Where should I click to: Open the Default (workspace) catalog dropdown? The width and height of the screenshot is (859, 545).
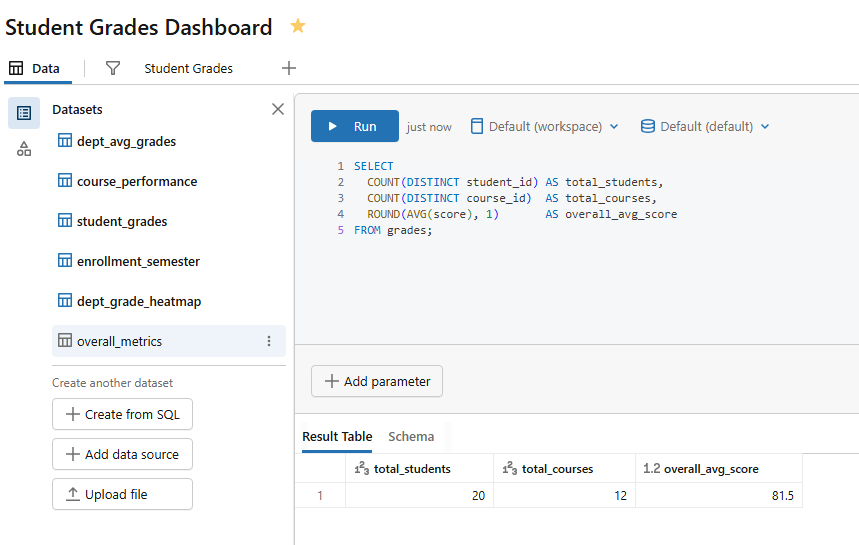[545, 127]
